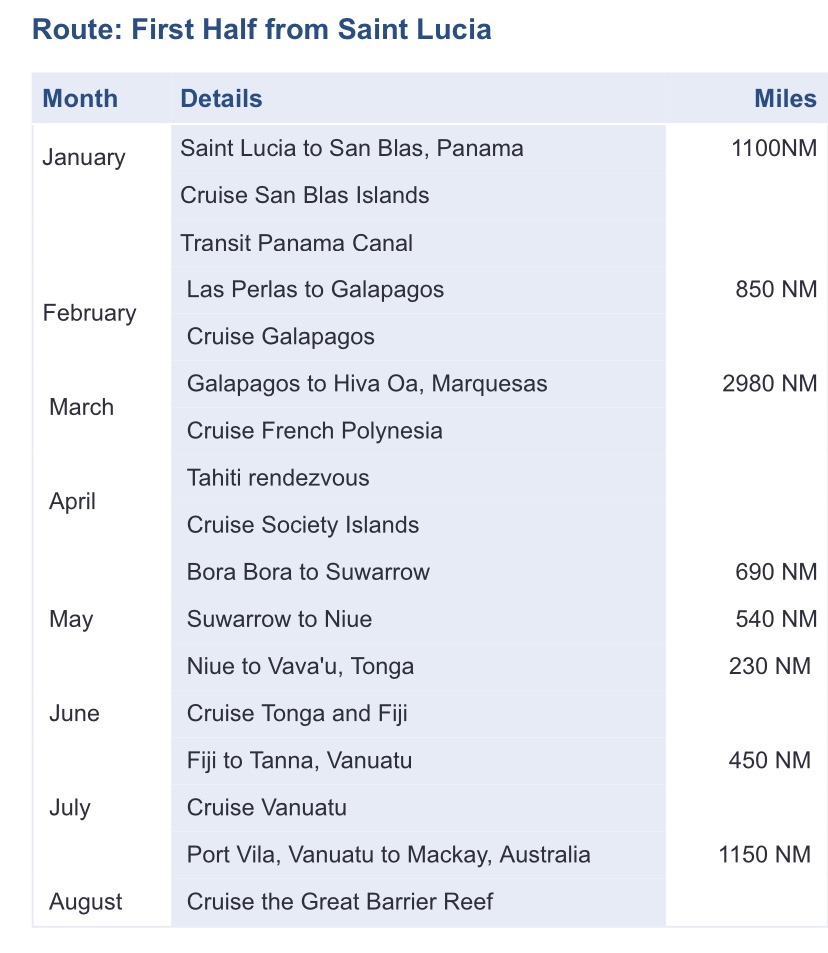Viewport: 828px width, 953px height.
Task: Click the 'Route: First Half from Saint Lucia' heading
Action: 262,29
